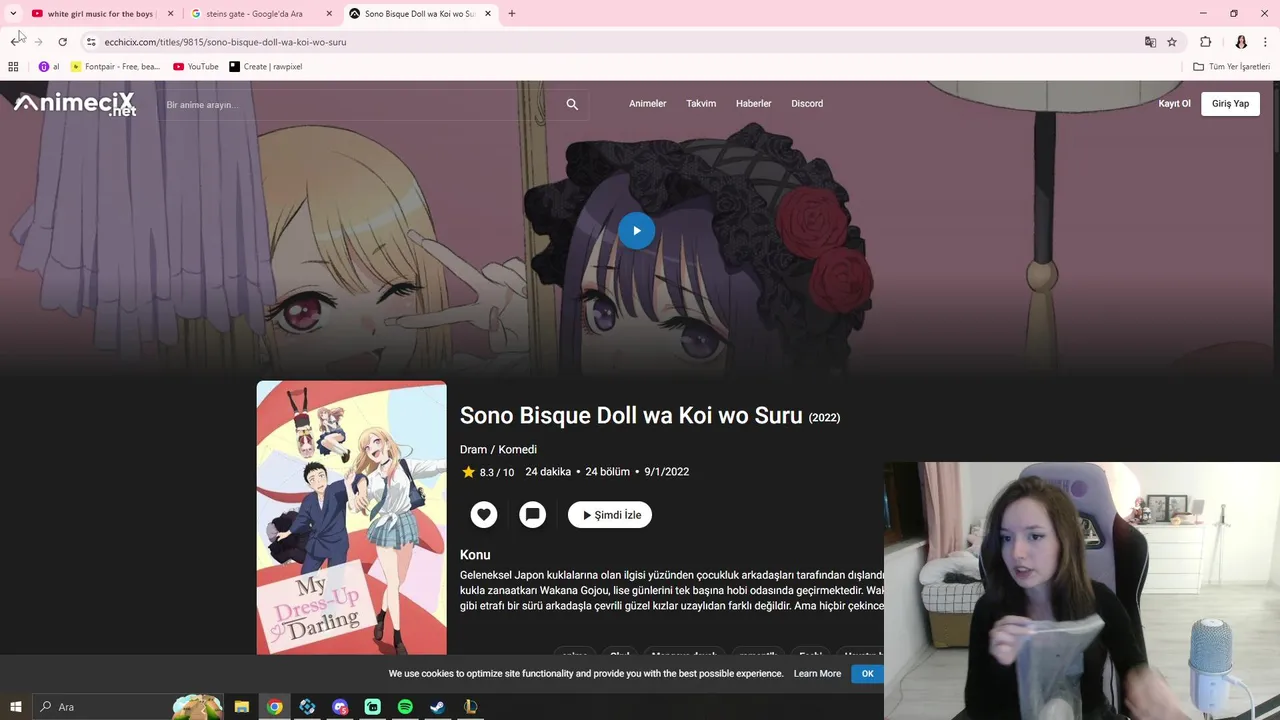
Task: Open the Chrome extensions puzzle icon
Action: (1205, 42)
